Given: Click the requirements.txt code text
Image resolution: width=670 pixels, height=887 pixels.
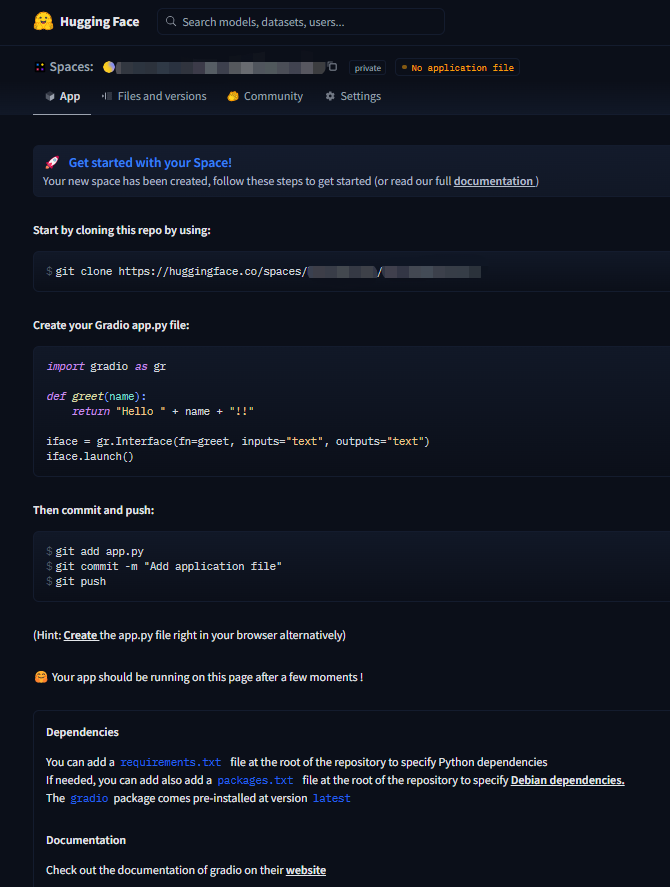Looking at the screenshot, I should coord(171,763).
